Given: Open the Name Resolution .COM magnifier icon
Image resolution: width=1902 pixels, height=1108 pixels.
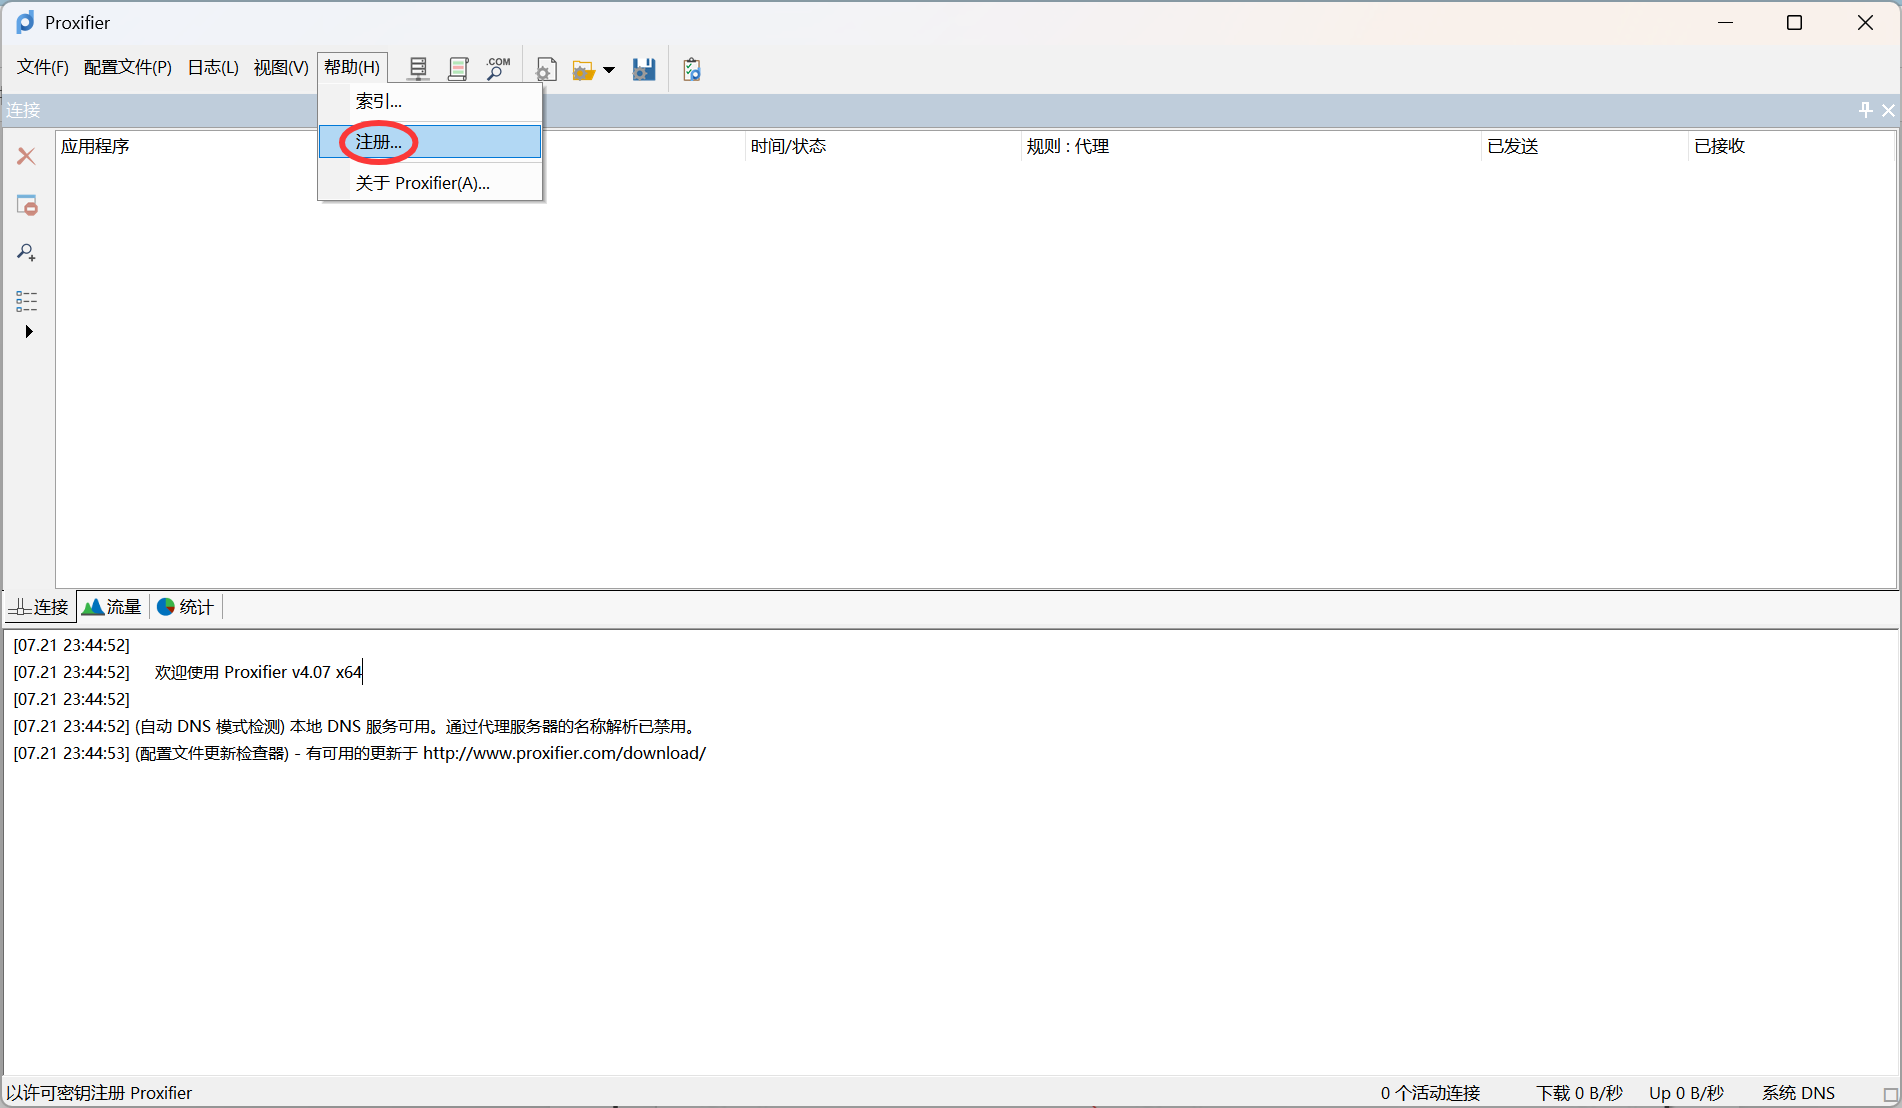Looking at the screenshot, I should [498, 69].
